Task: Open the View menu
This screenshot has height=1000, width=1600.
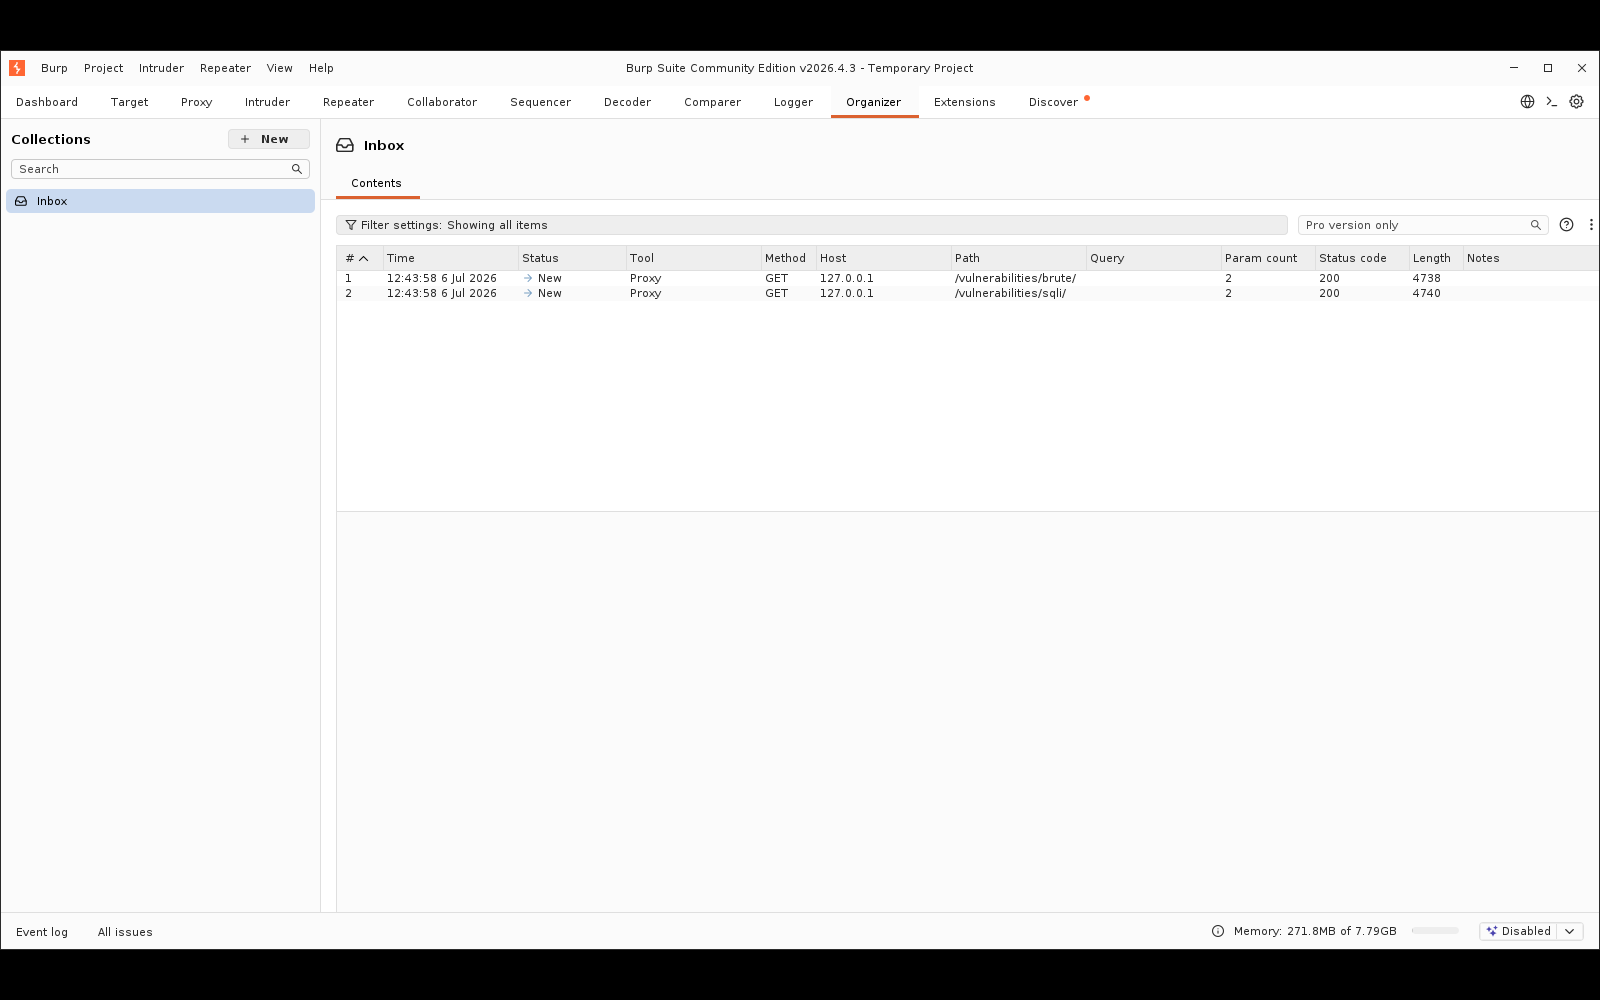Action: click(279, 68)
